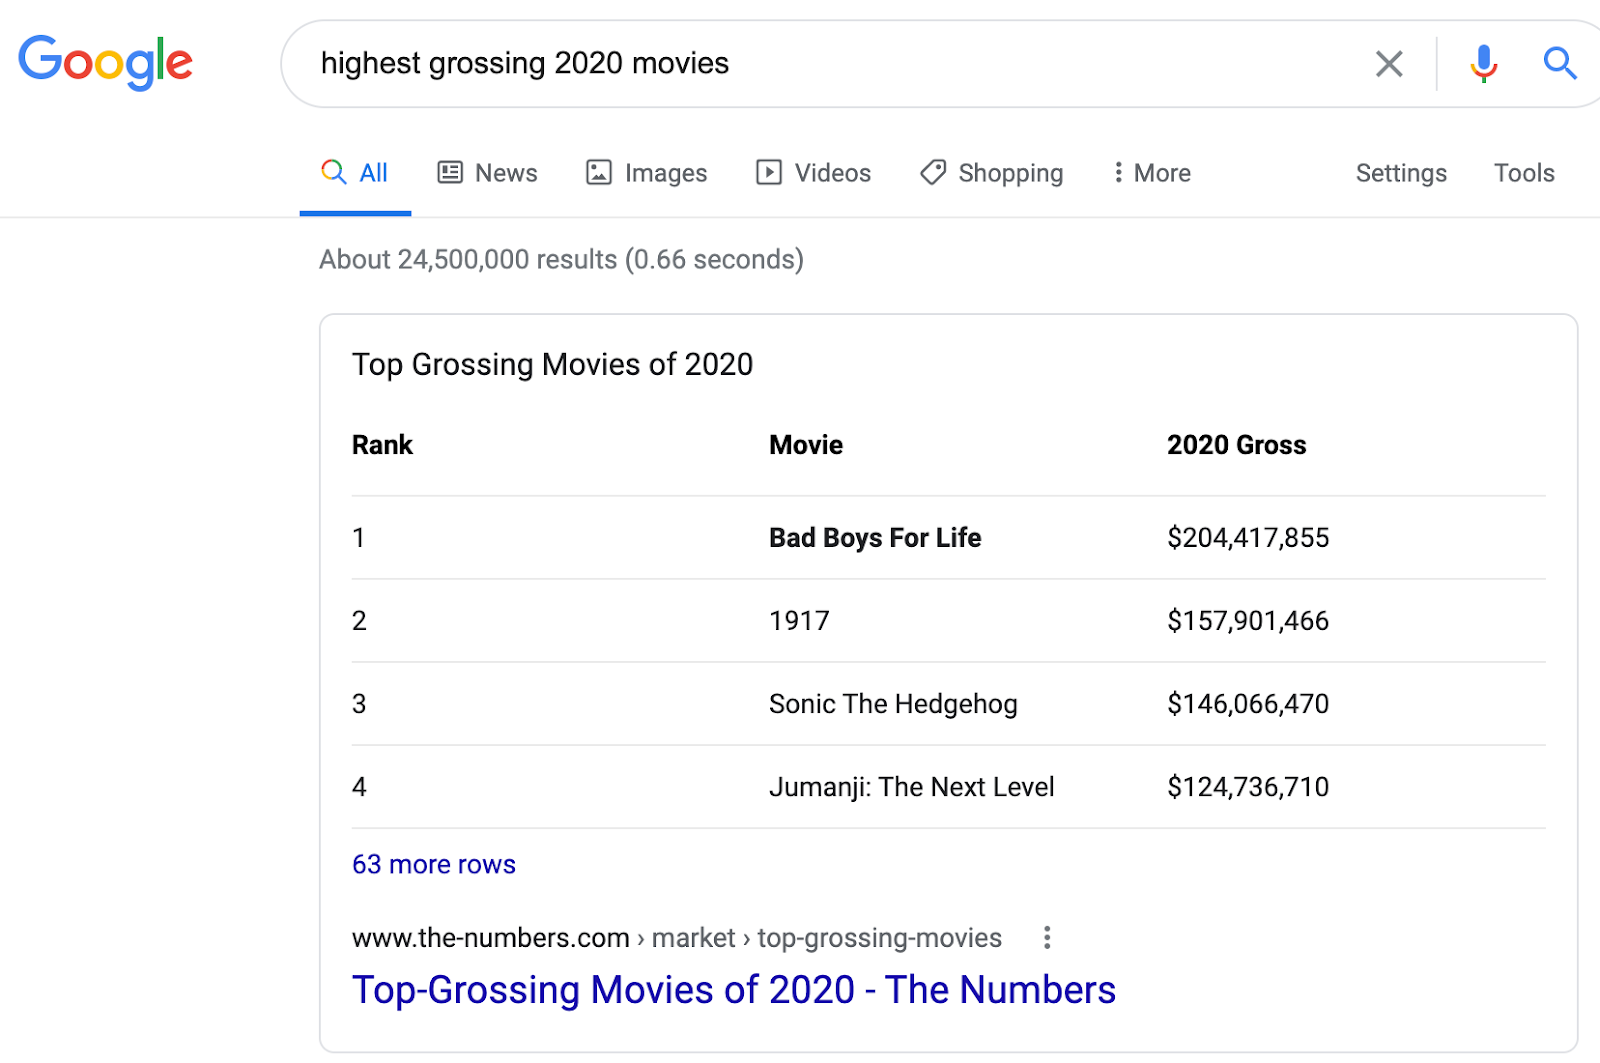Click the $146,066,470 gross value
The image size is (1600, 1063).
1248,704
